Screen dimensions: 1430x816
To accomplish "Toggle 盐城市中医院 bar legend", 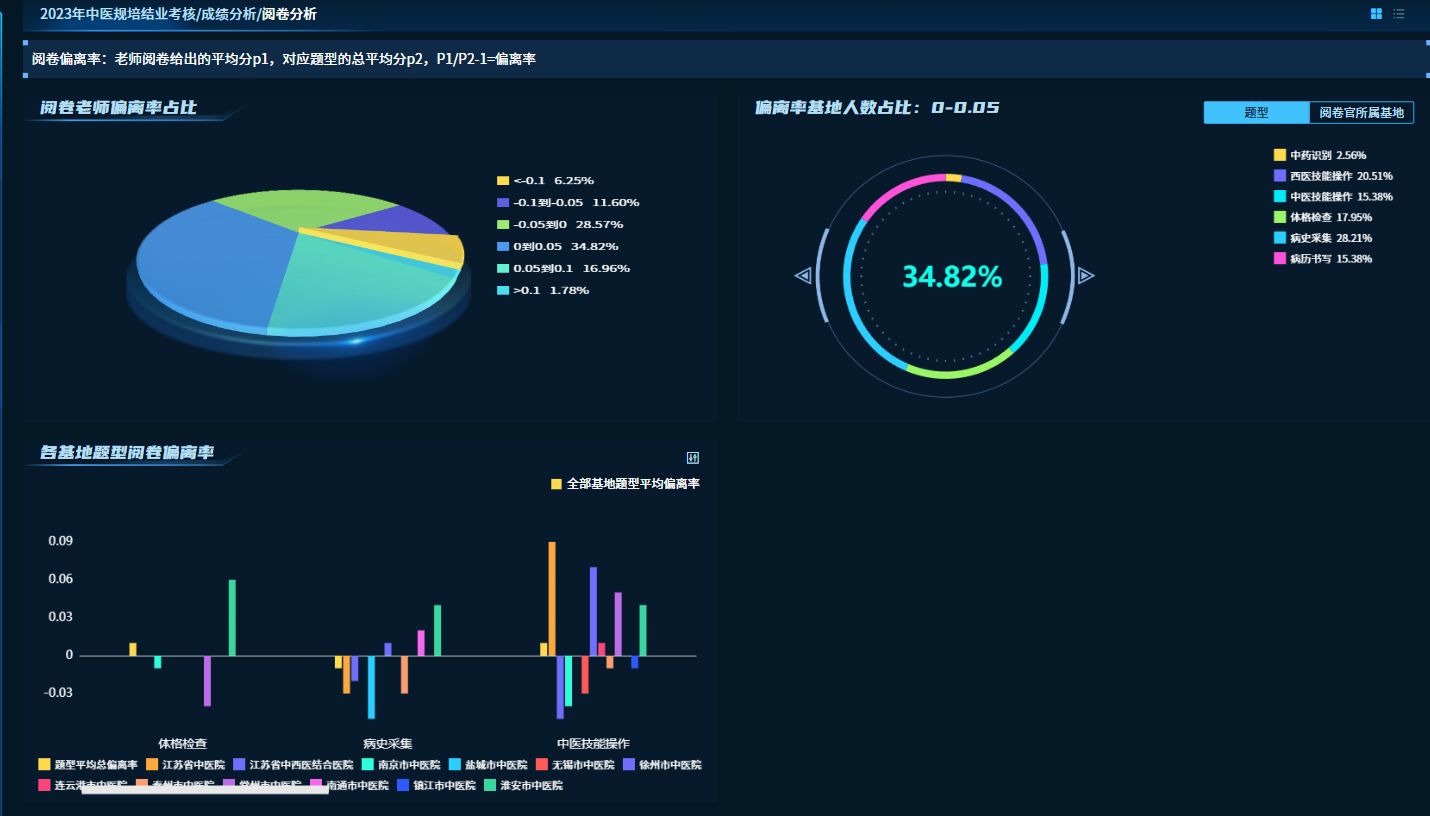I will click(488, 764).
